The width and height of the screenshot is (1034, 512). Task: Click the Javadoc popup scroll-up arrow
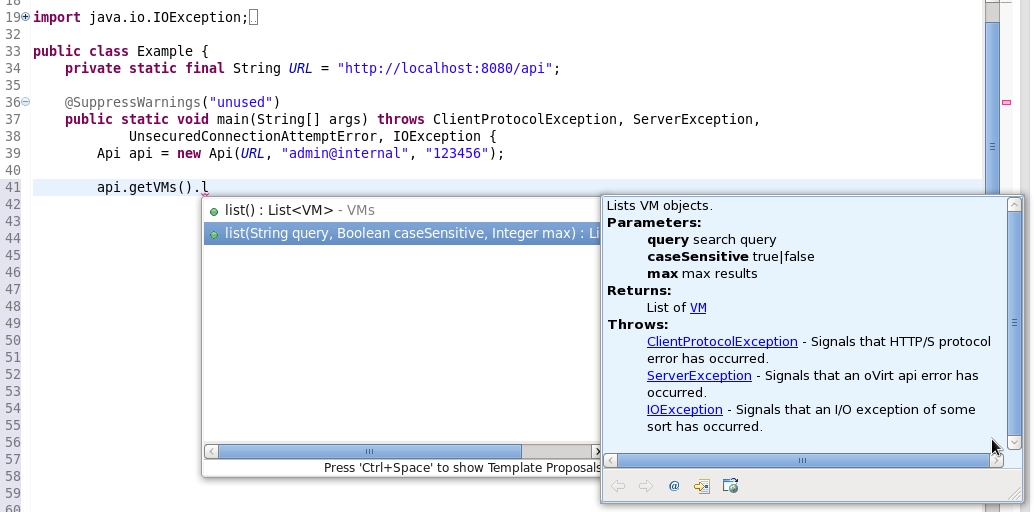1014,205
